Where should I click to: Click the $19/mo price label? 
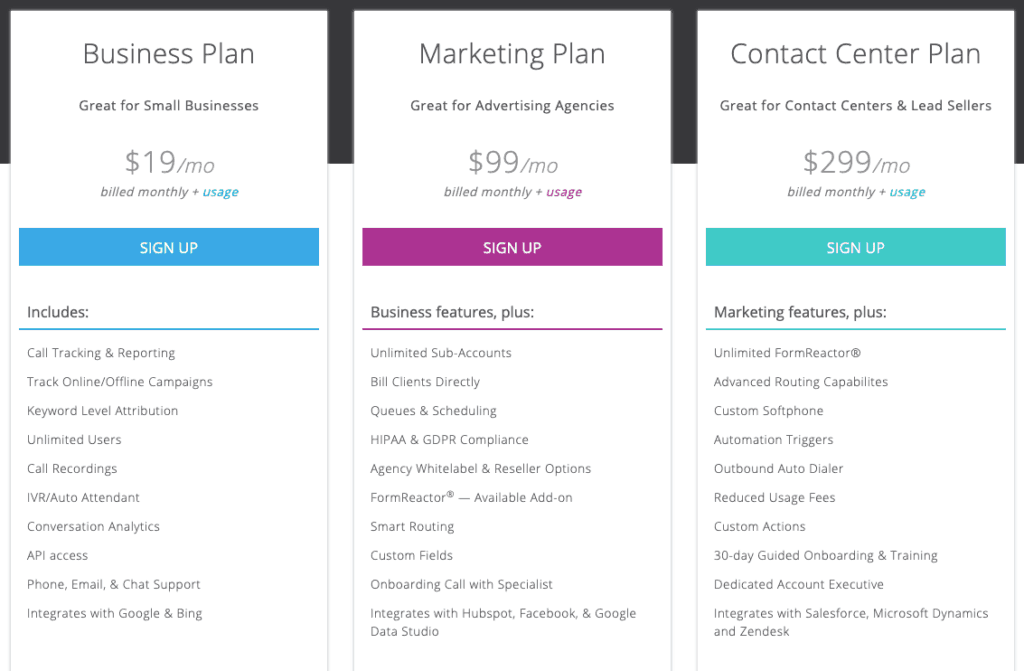coord(168,162)
